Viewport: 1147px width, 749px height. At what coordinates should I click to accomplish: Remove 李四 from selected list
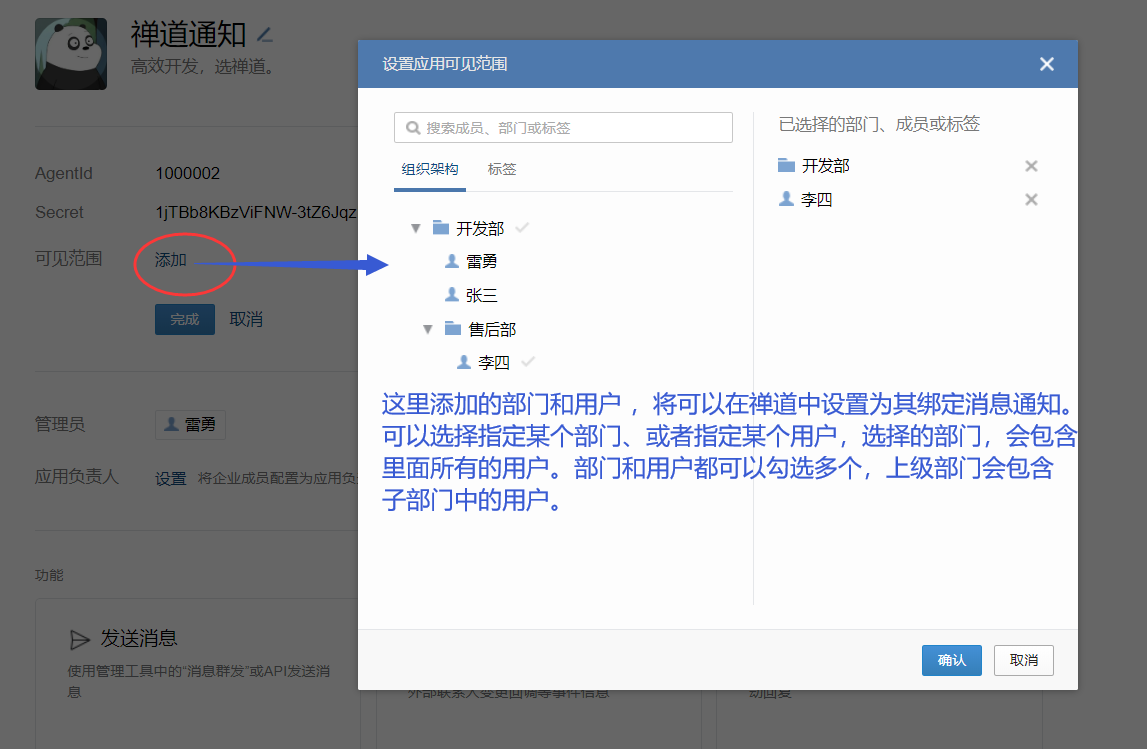coord(1031,200)
